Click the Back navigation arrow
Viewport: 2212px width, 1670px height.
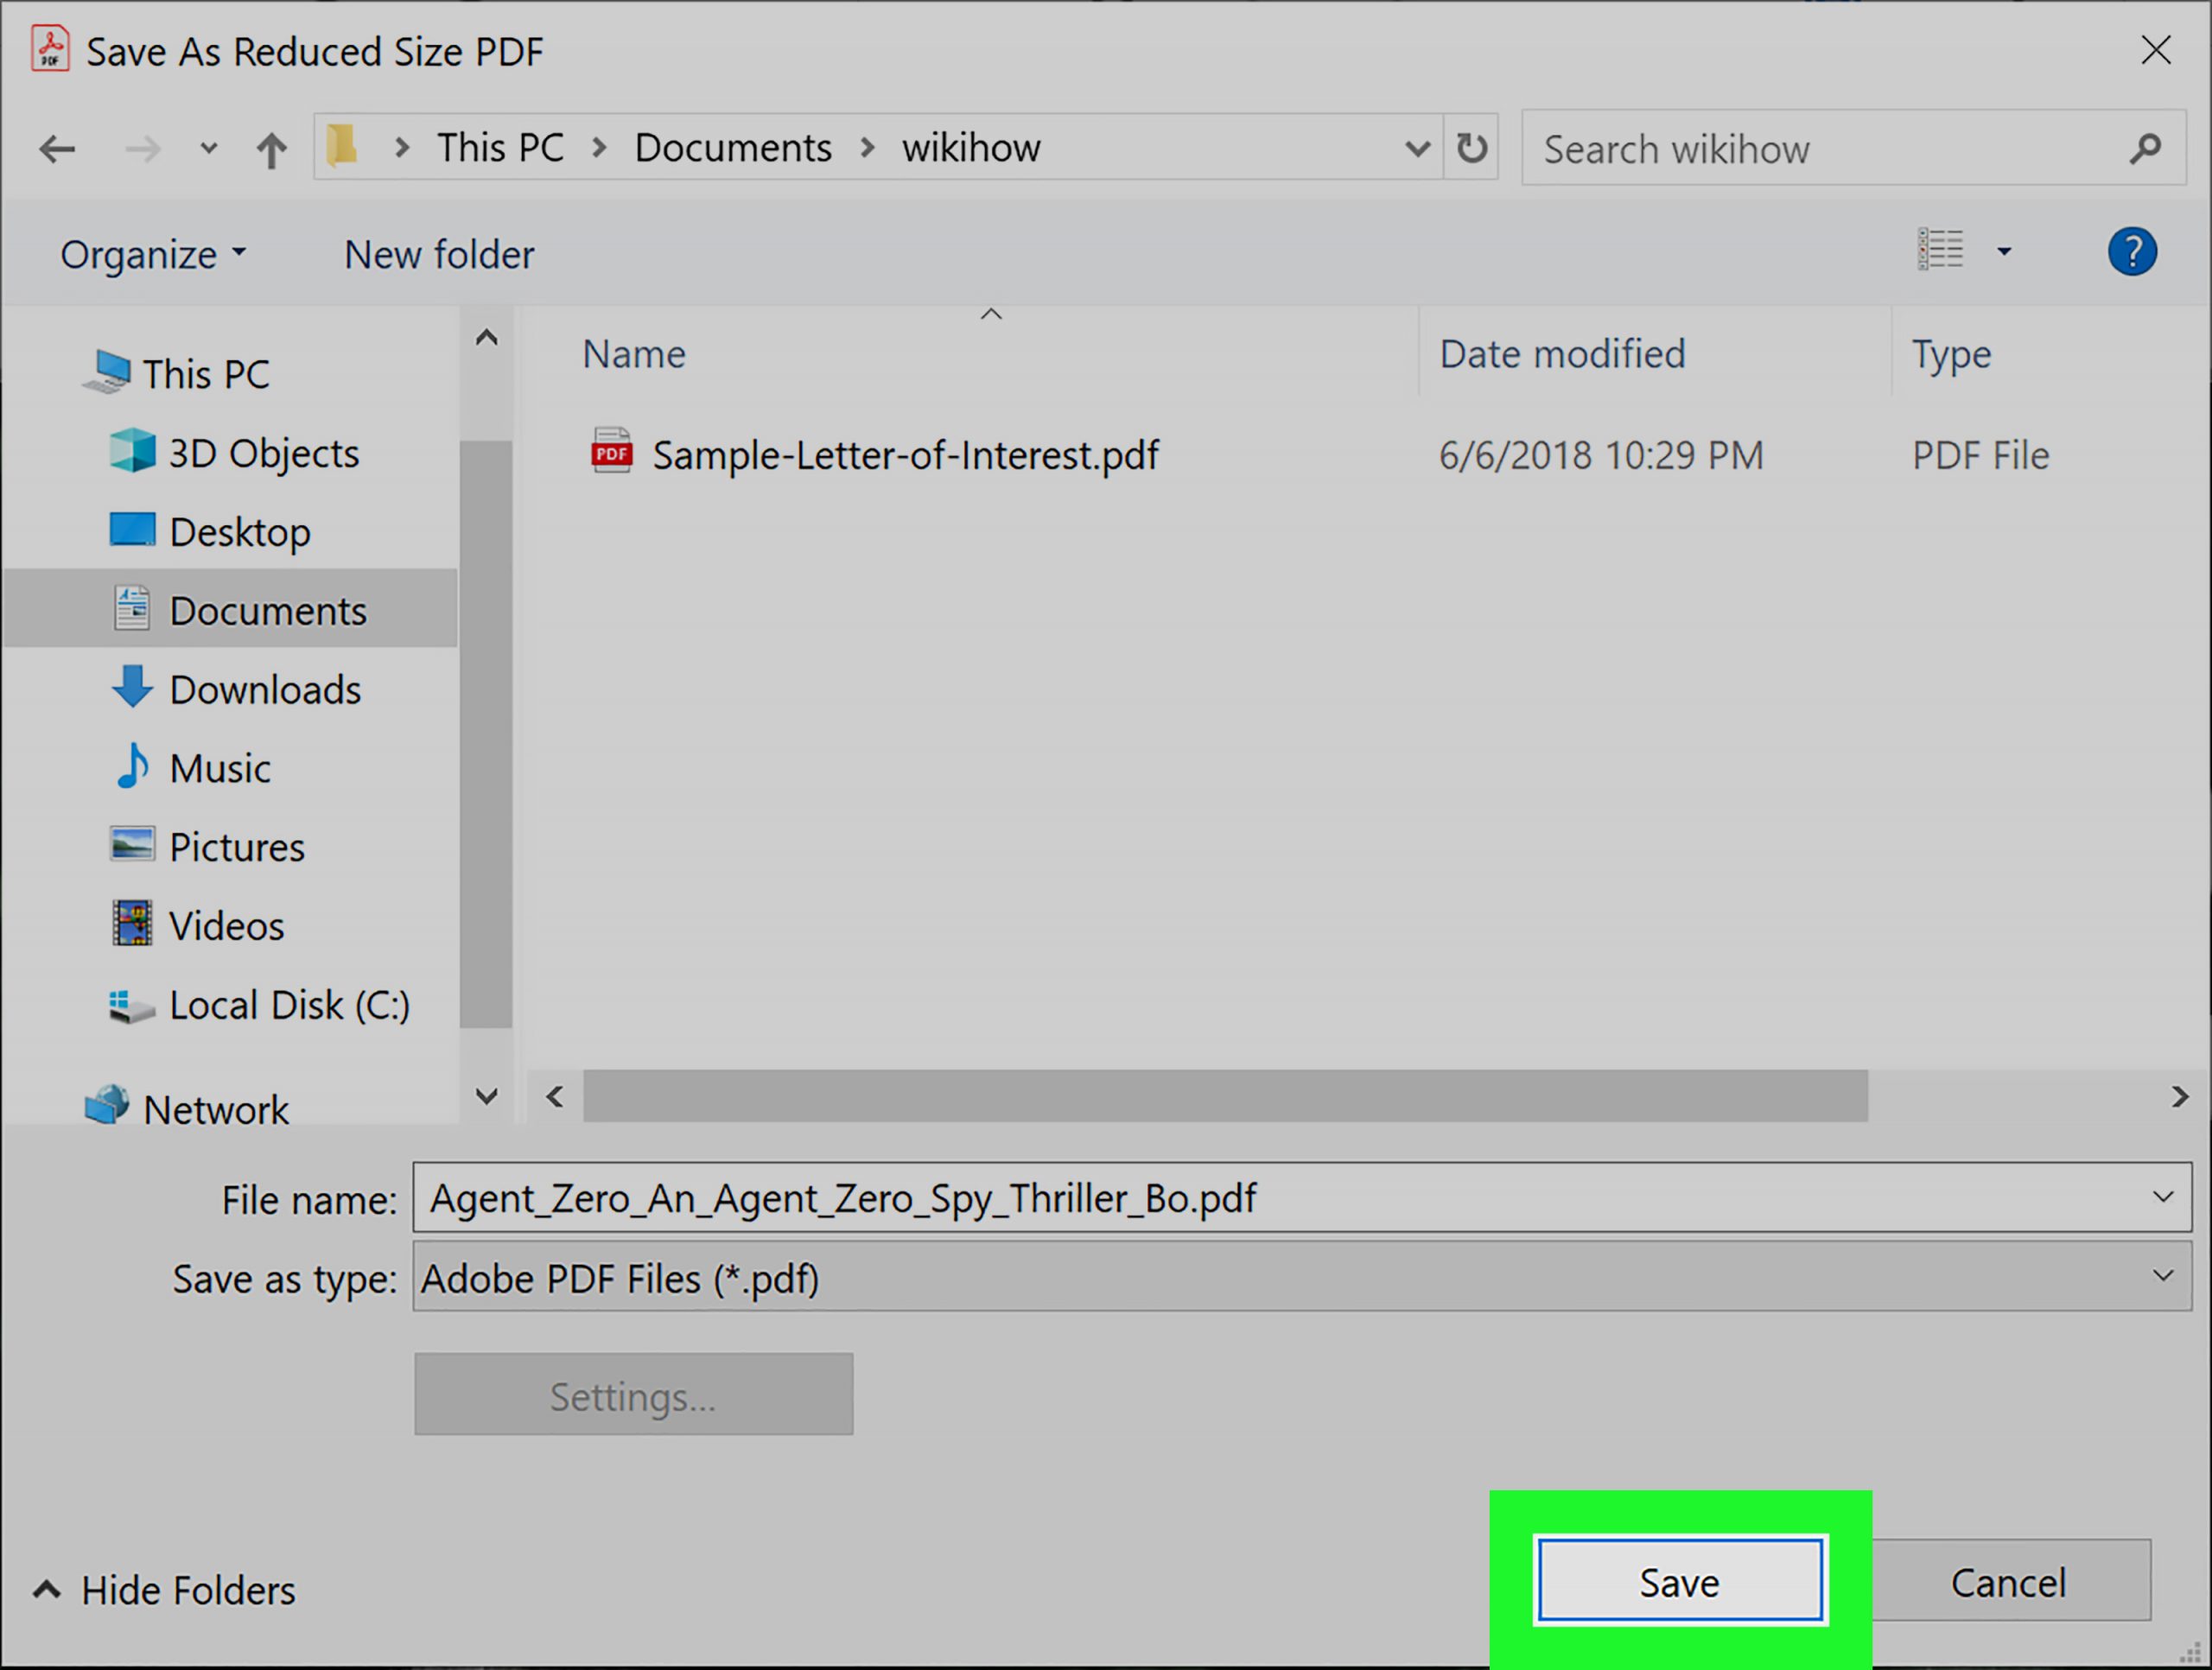(x=57, y=149)
